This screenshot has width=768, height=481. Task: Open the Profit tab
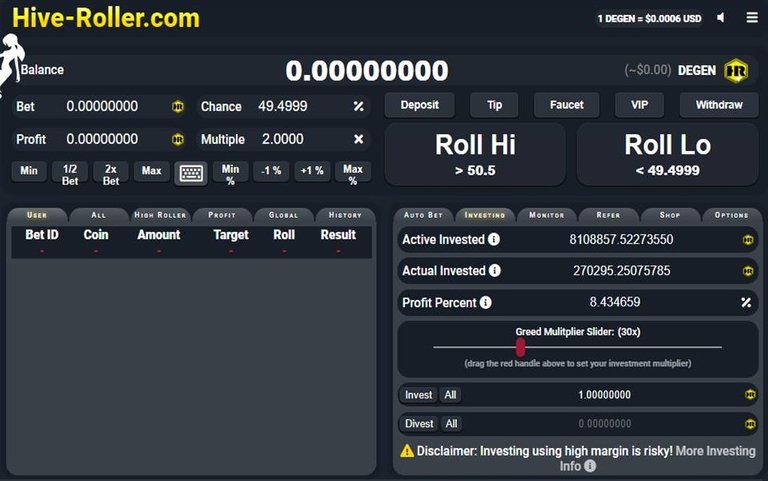click(x=222, y=215)
